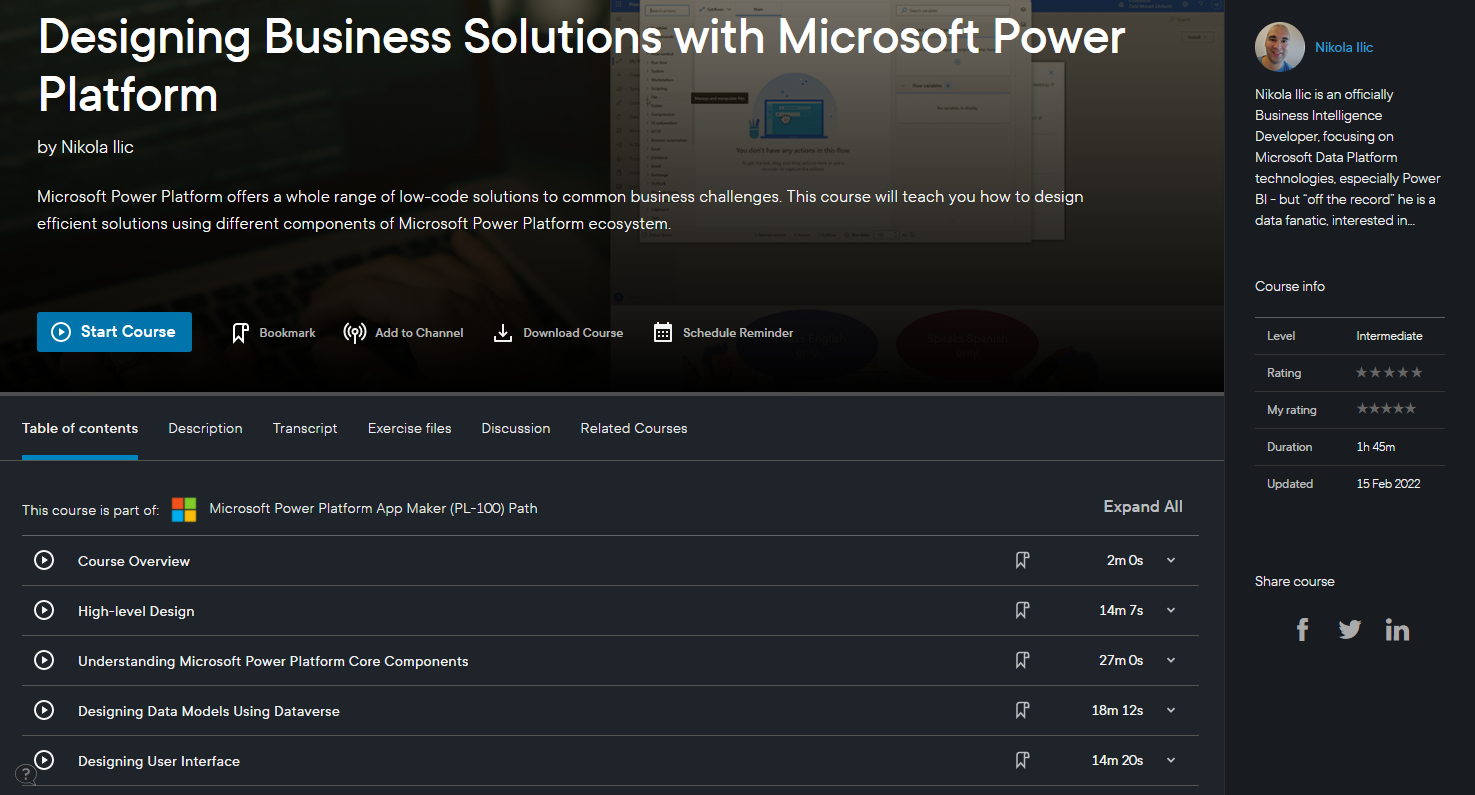Image resolution: width=1475 pixels, height=795 pixels.
Task: Bookmark the Understanding Core Components module
Action: click(x=1022, y=660)
